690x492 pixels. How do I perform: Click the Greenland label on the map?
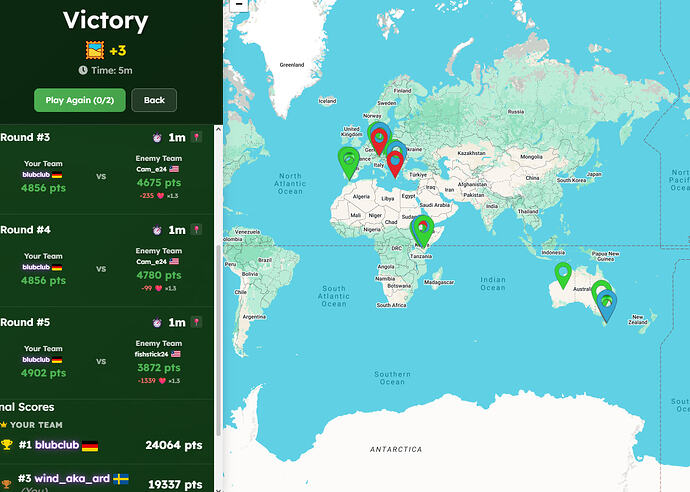(x=292, y=65)
